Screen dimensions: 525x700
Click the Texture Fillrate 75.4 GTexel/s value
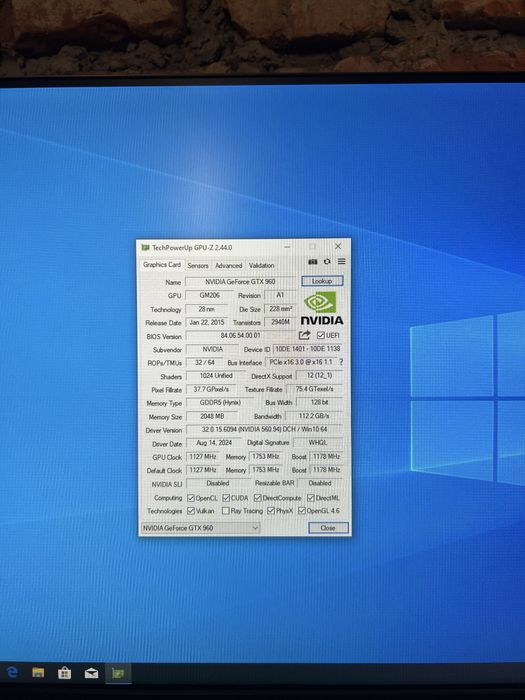(x=314, y=389)
